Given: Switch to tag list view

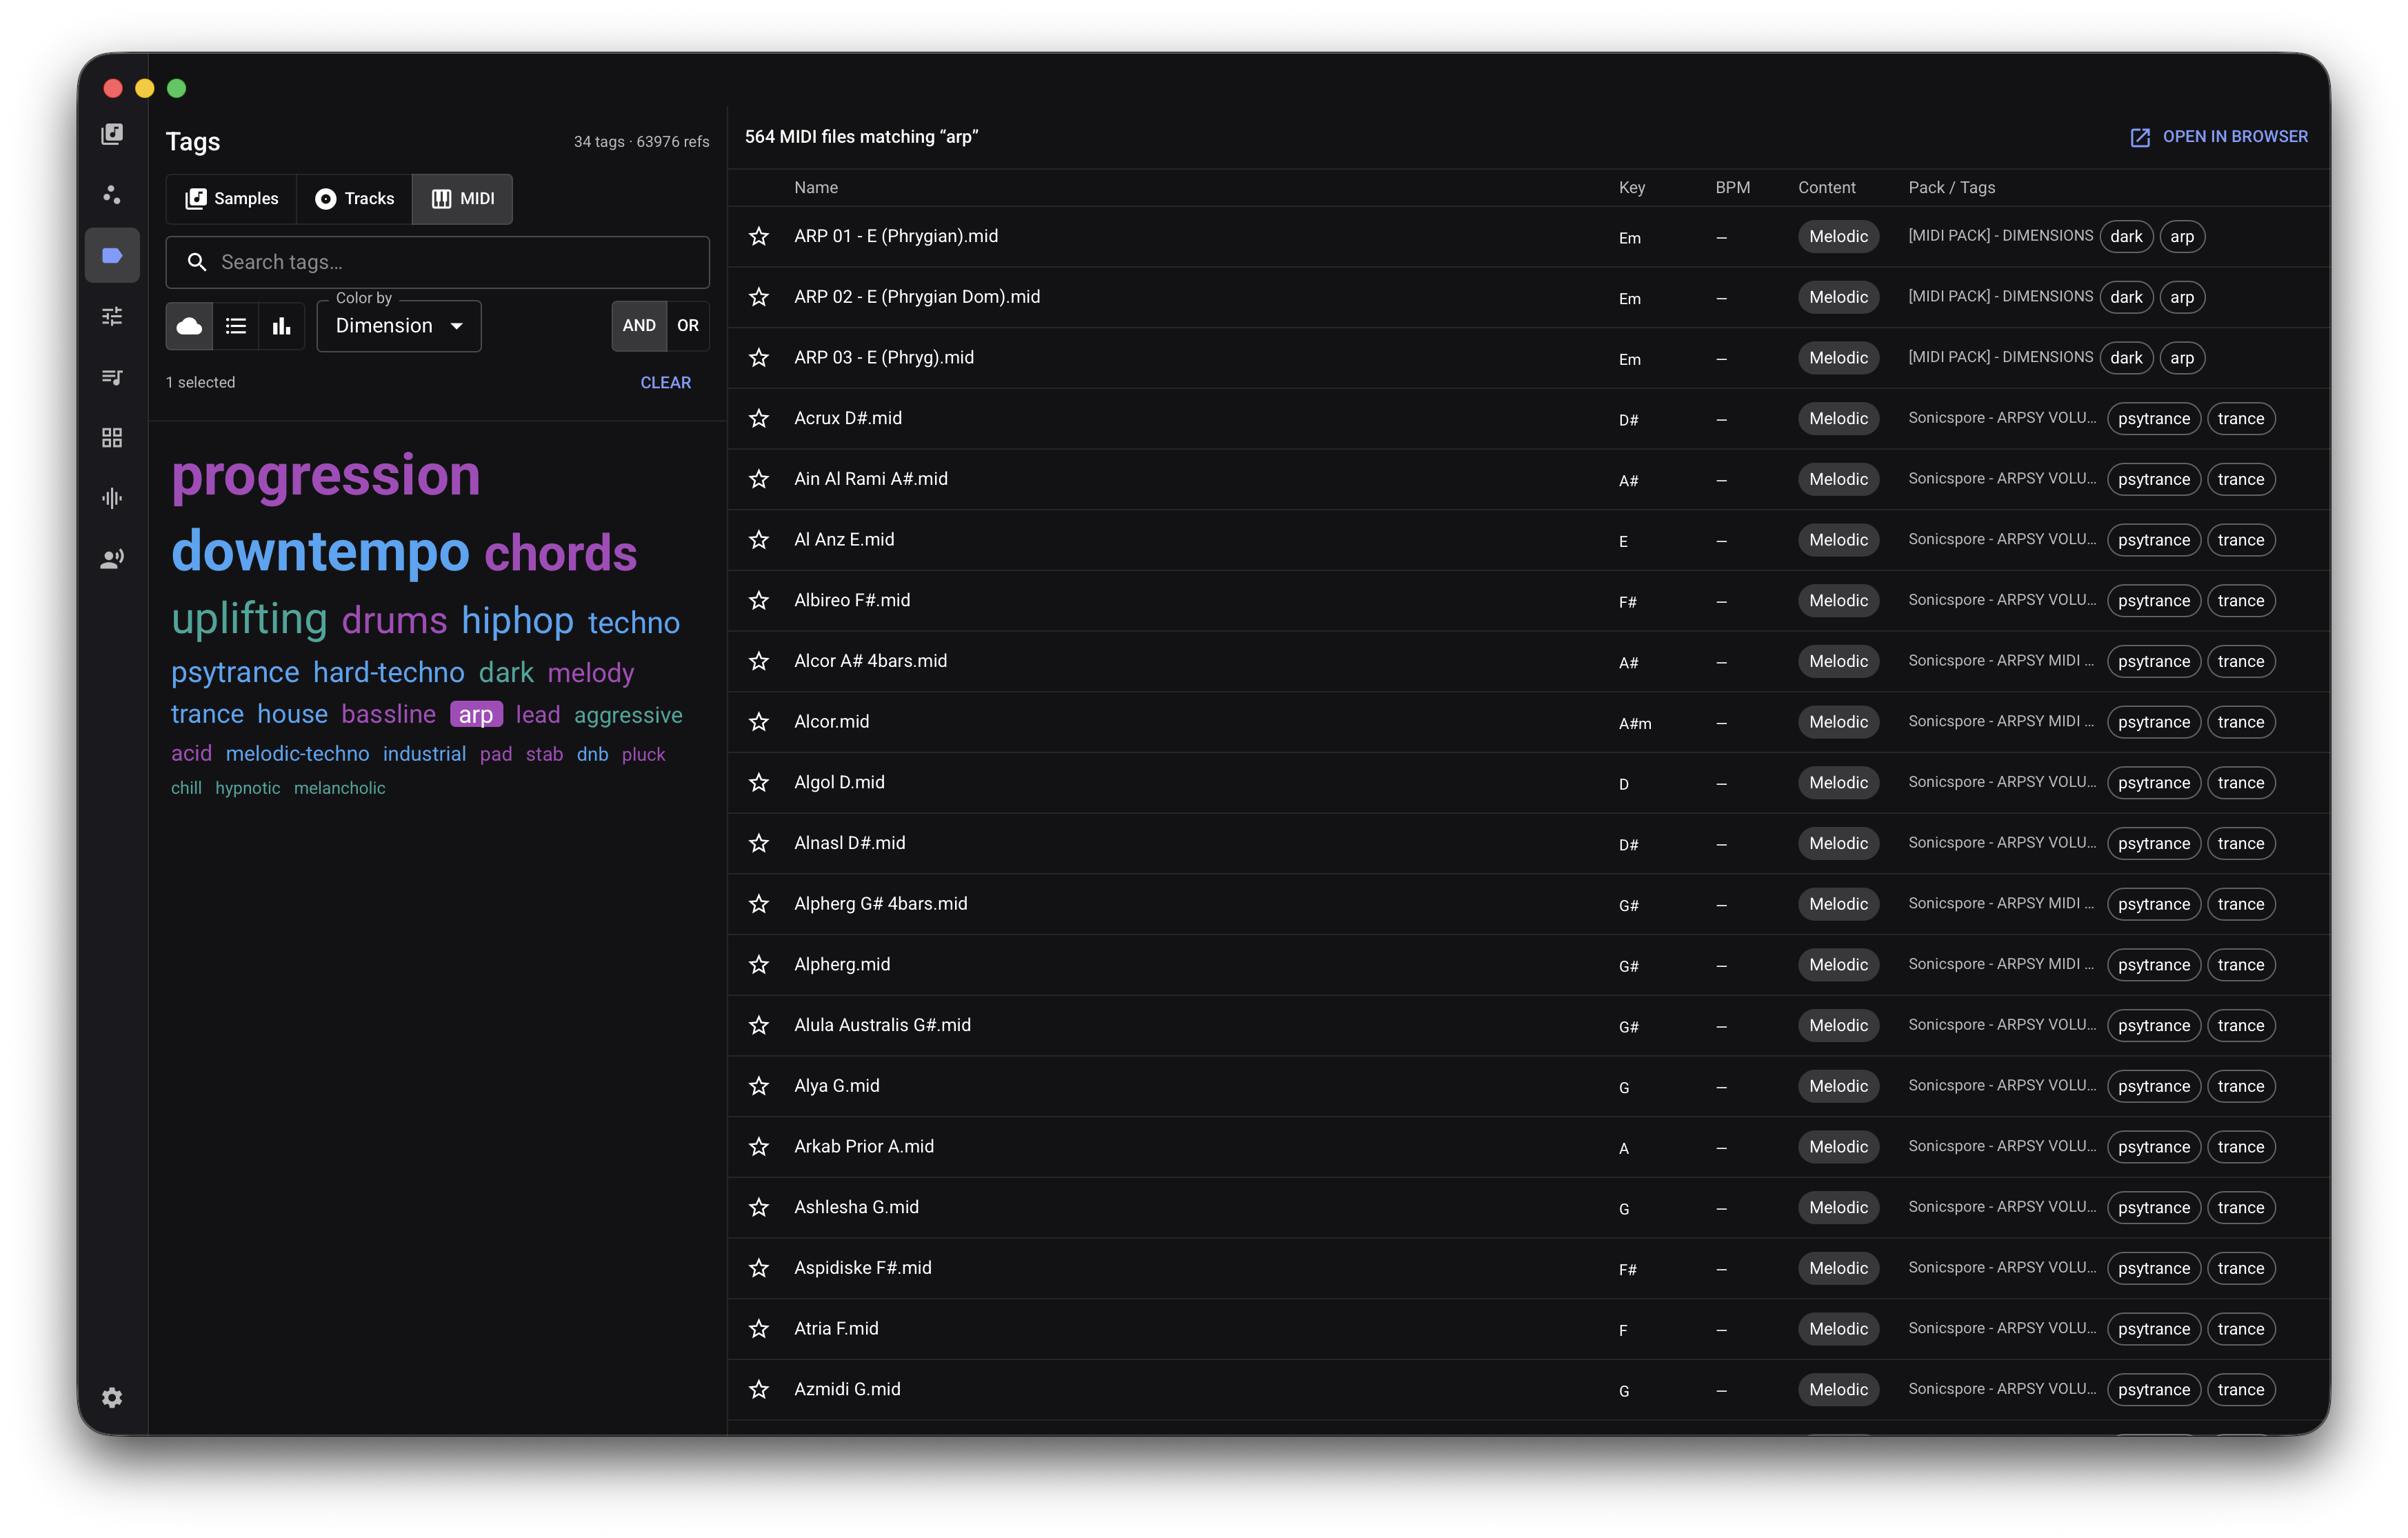Looking at the screenshot, I should pos(236,326).
